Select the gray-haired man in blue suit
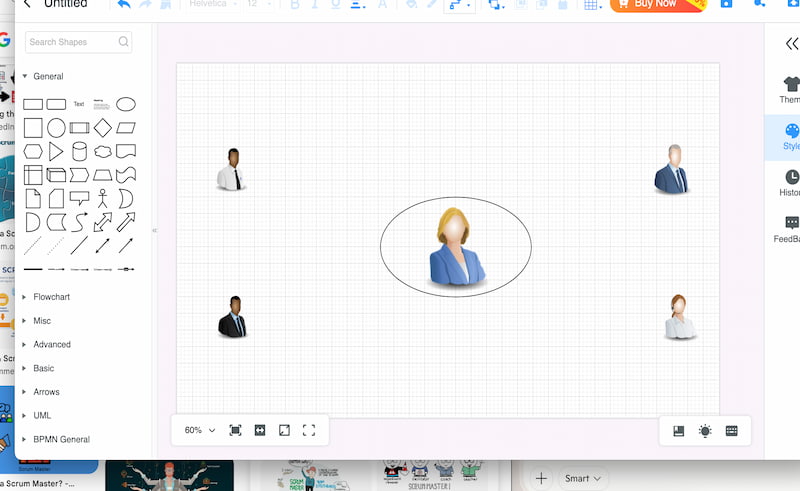The height and width of the screenshot is (491, 800). [x=672, y=169]
